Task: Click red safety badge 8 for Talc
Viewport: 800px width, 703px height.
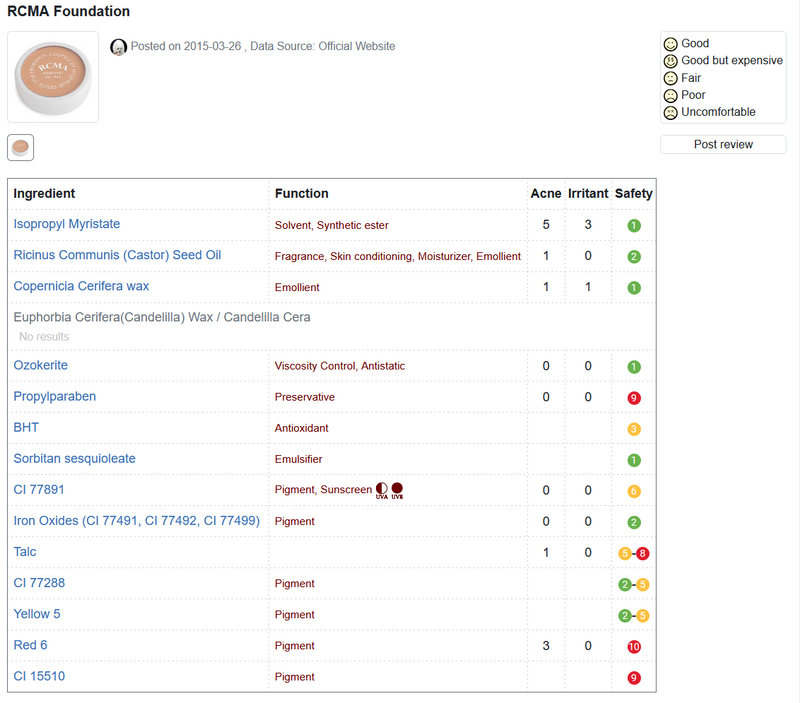Action: (x=642, y=554)
